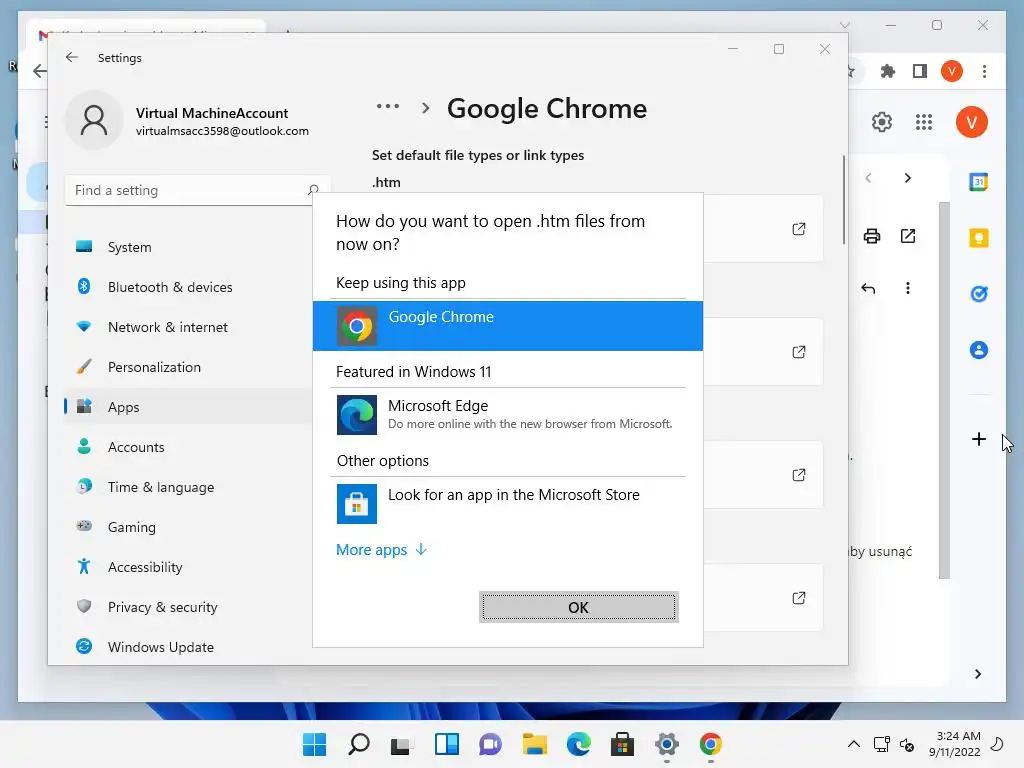Open Google account avatar in Gmail
Viewport: 1024px width, 768px height.
[972, 122]
